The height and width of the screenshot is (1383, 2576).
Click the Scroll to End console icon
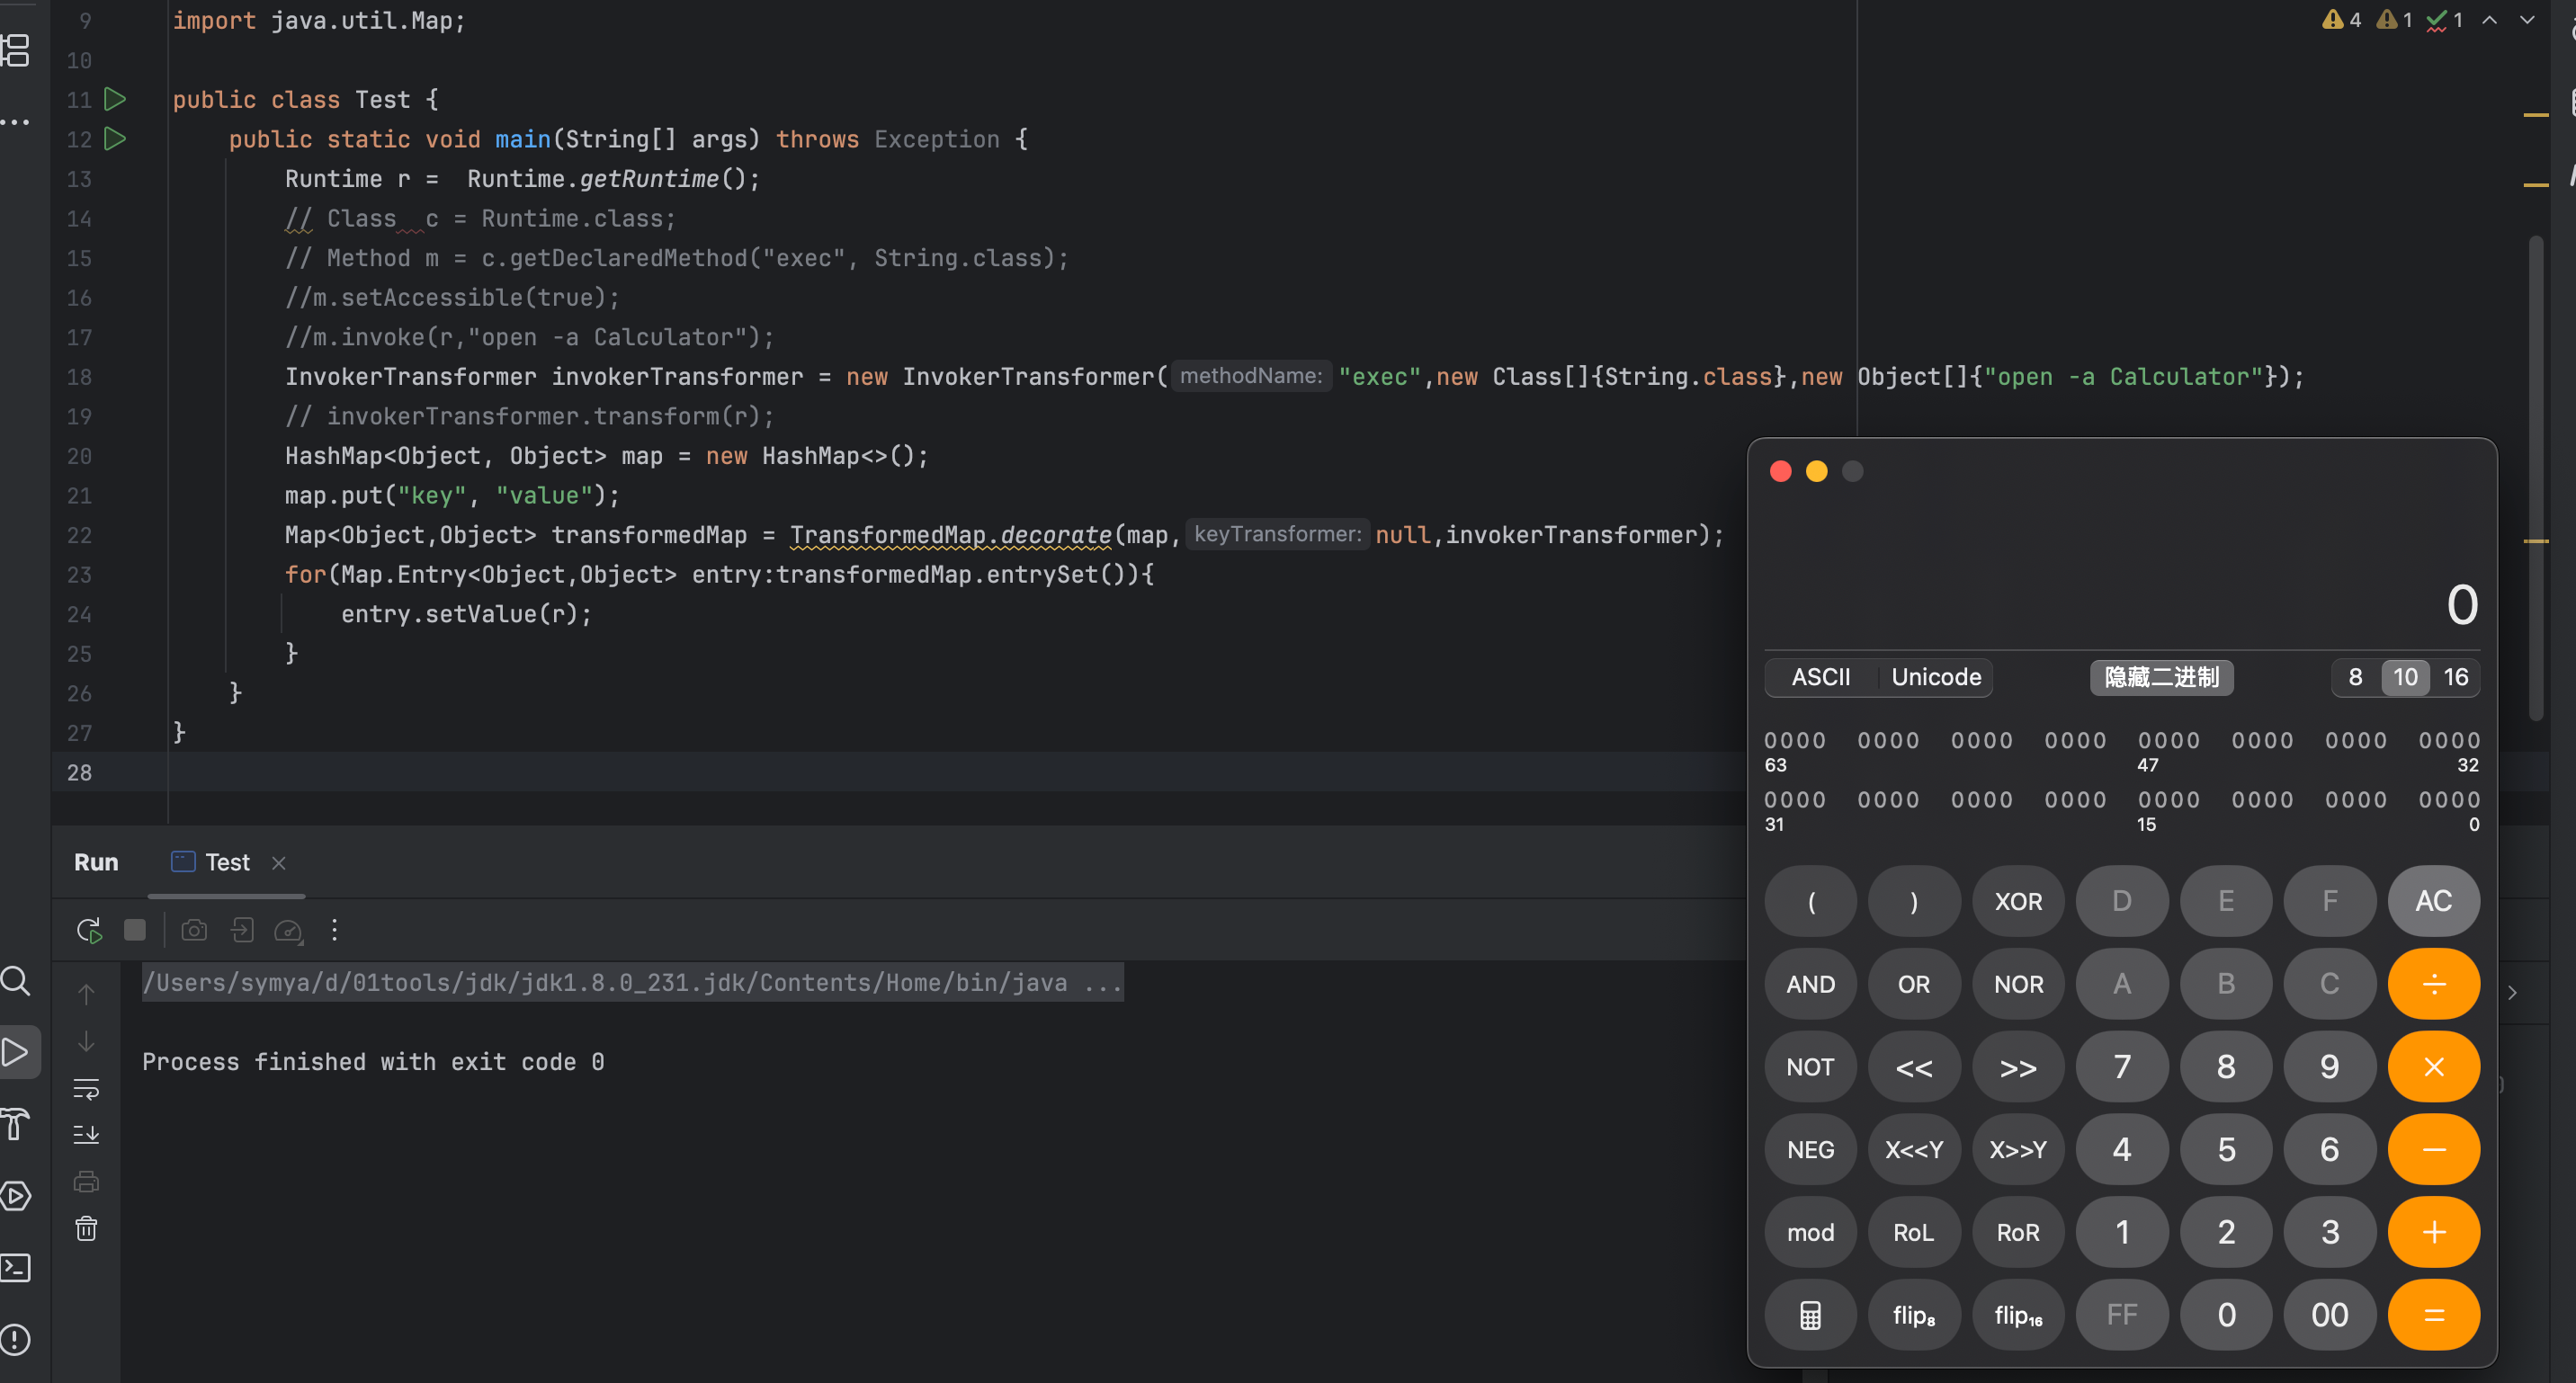(86, 1134)
